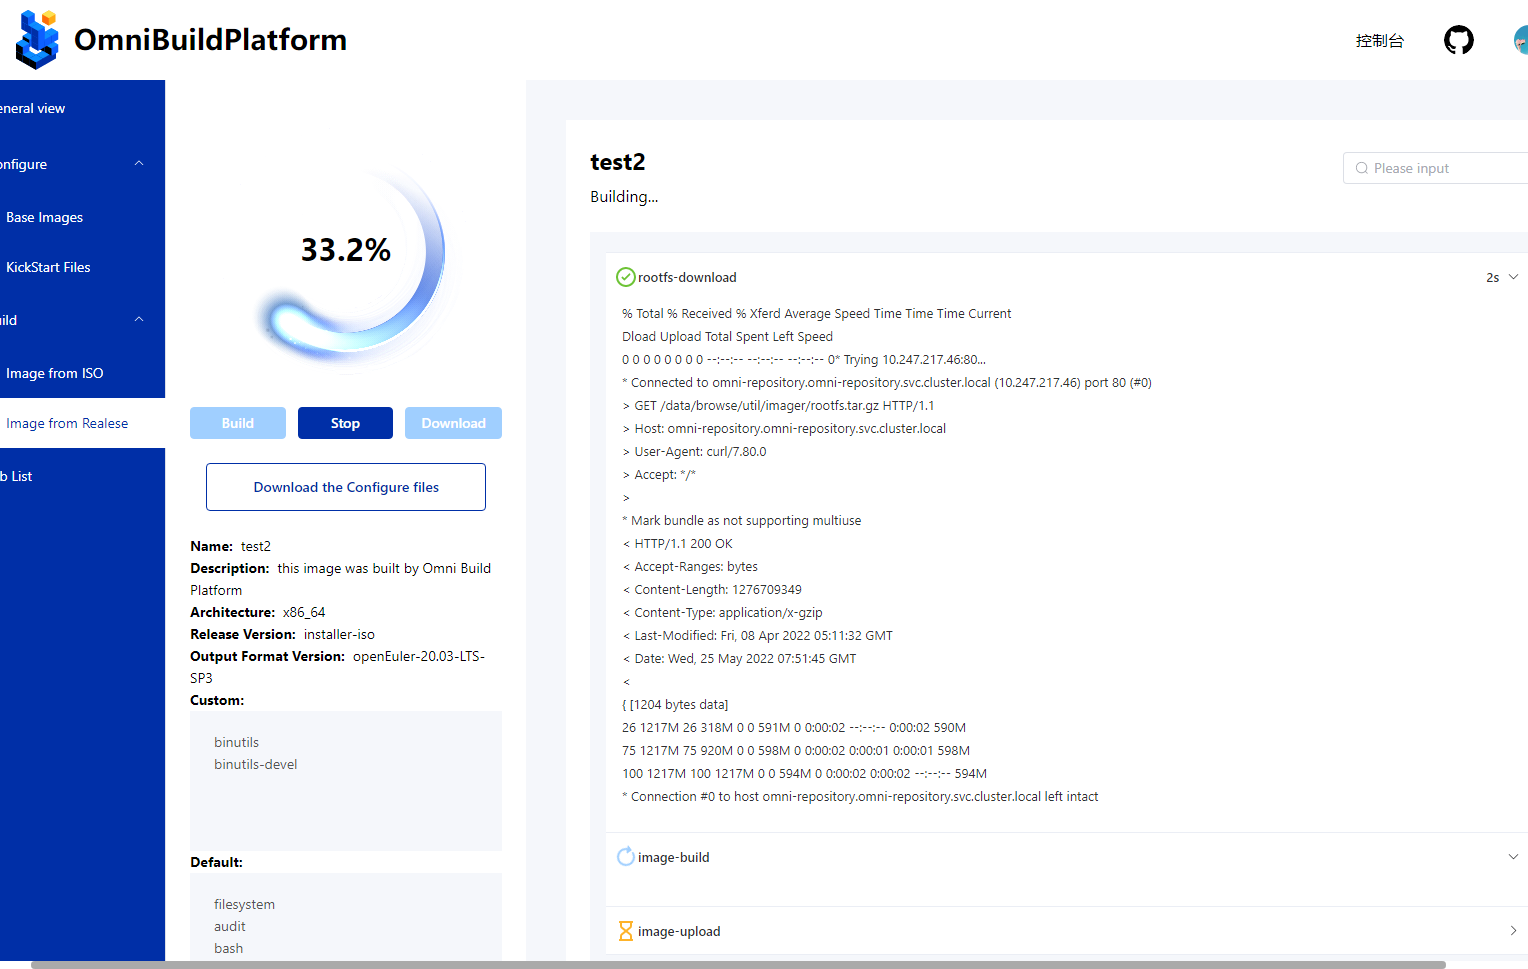Click the Download image button
The image size is (1528, 969).
(453, 423)
